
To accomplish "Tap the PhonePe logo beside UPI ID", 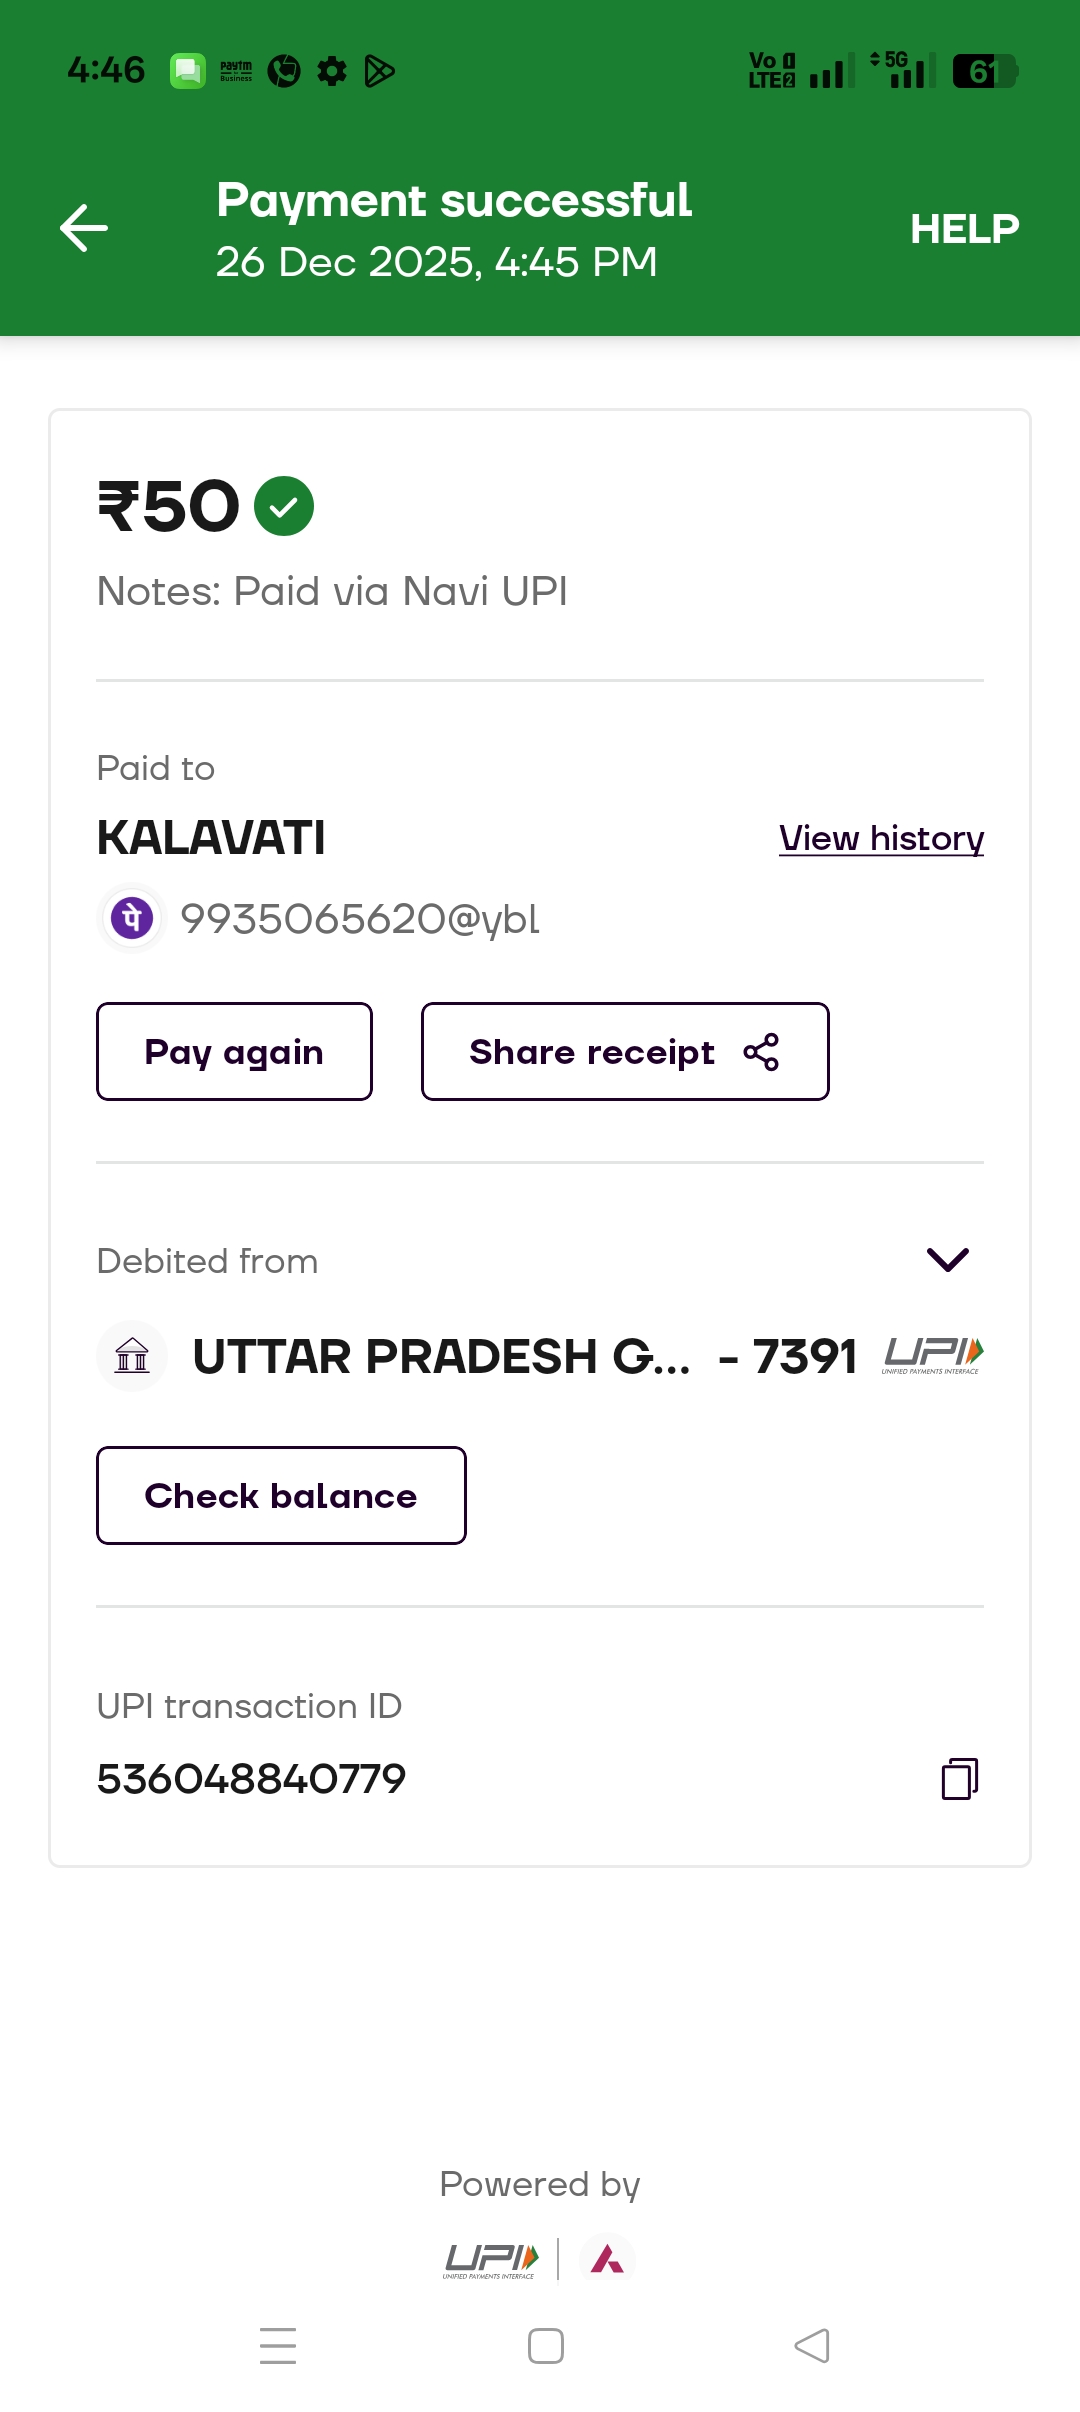I will tap(132, 918).
